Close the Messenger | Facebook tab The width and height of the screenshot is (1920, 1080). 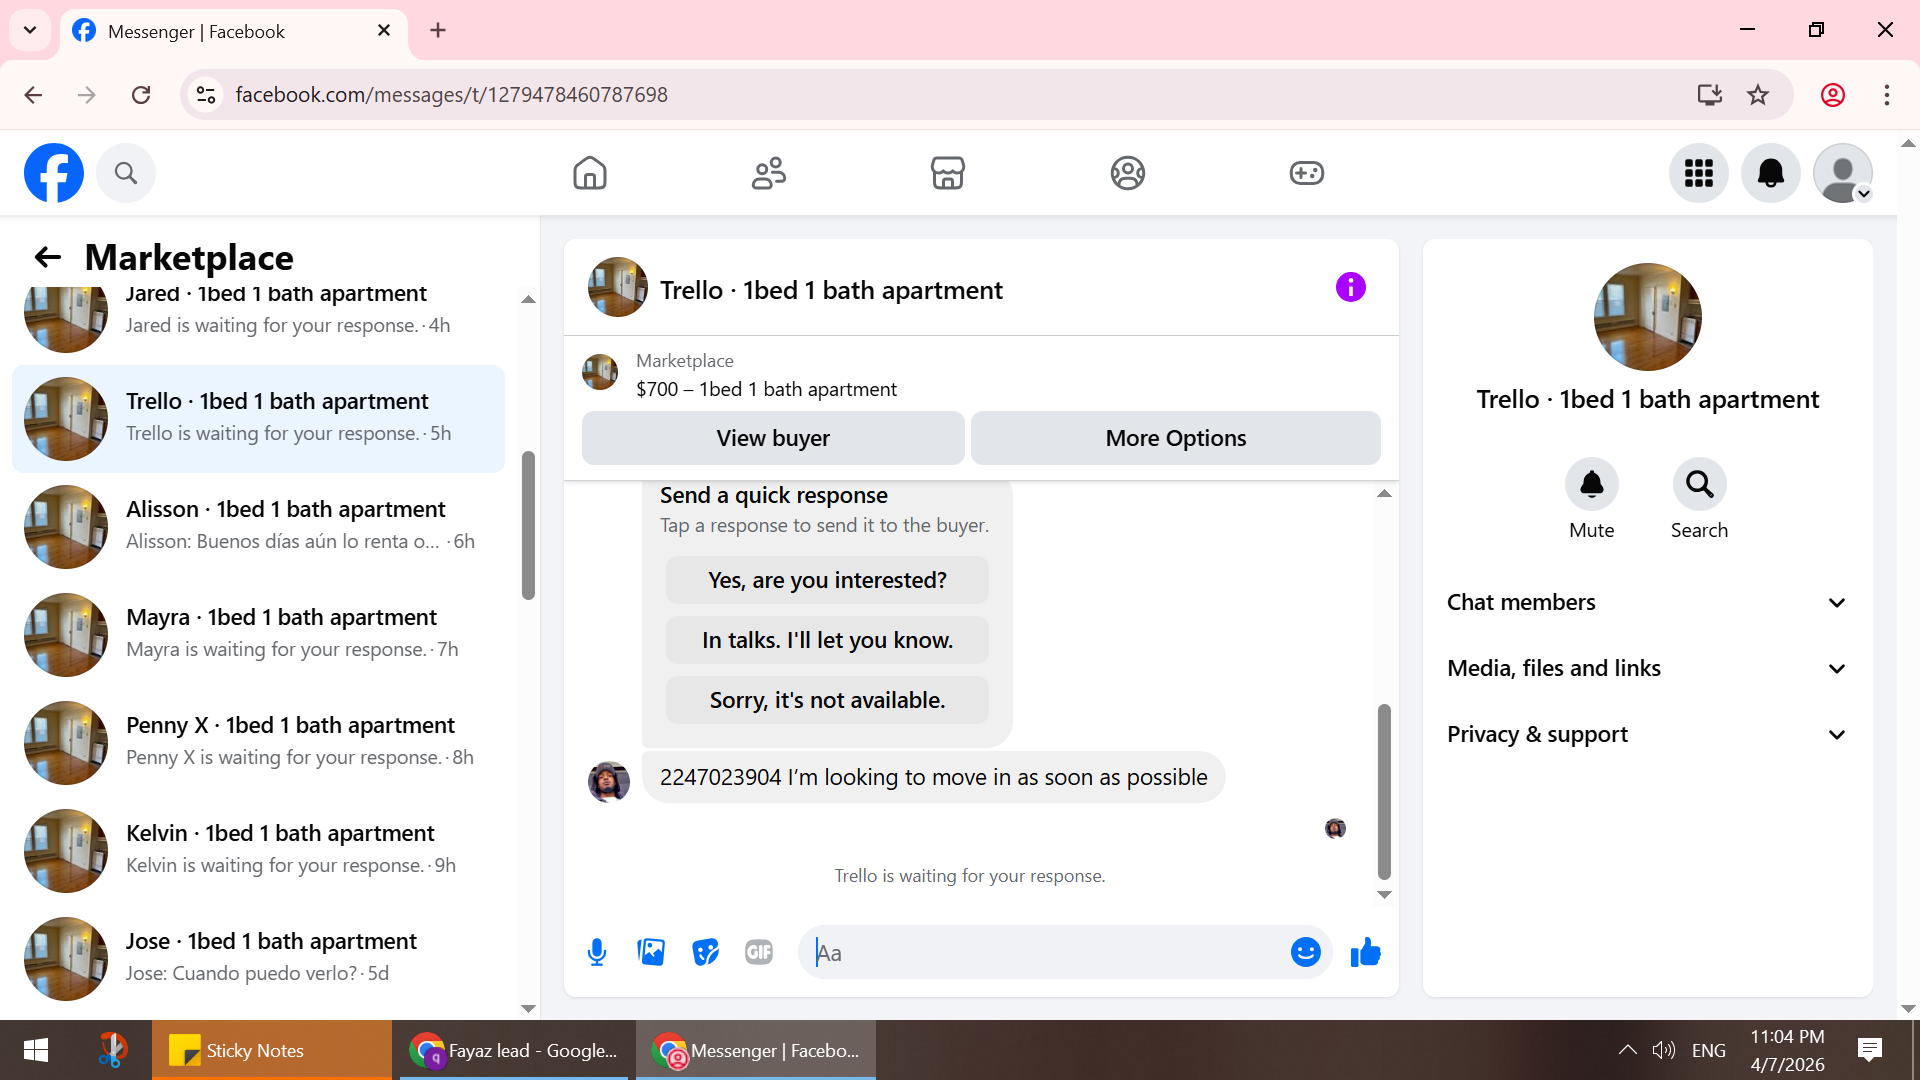[x=384, y=31]
